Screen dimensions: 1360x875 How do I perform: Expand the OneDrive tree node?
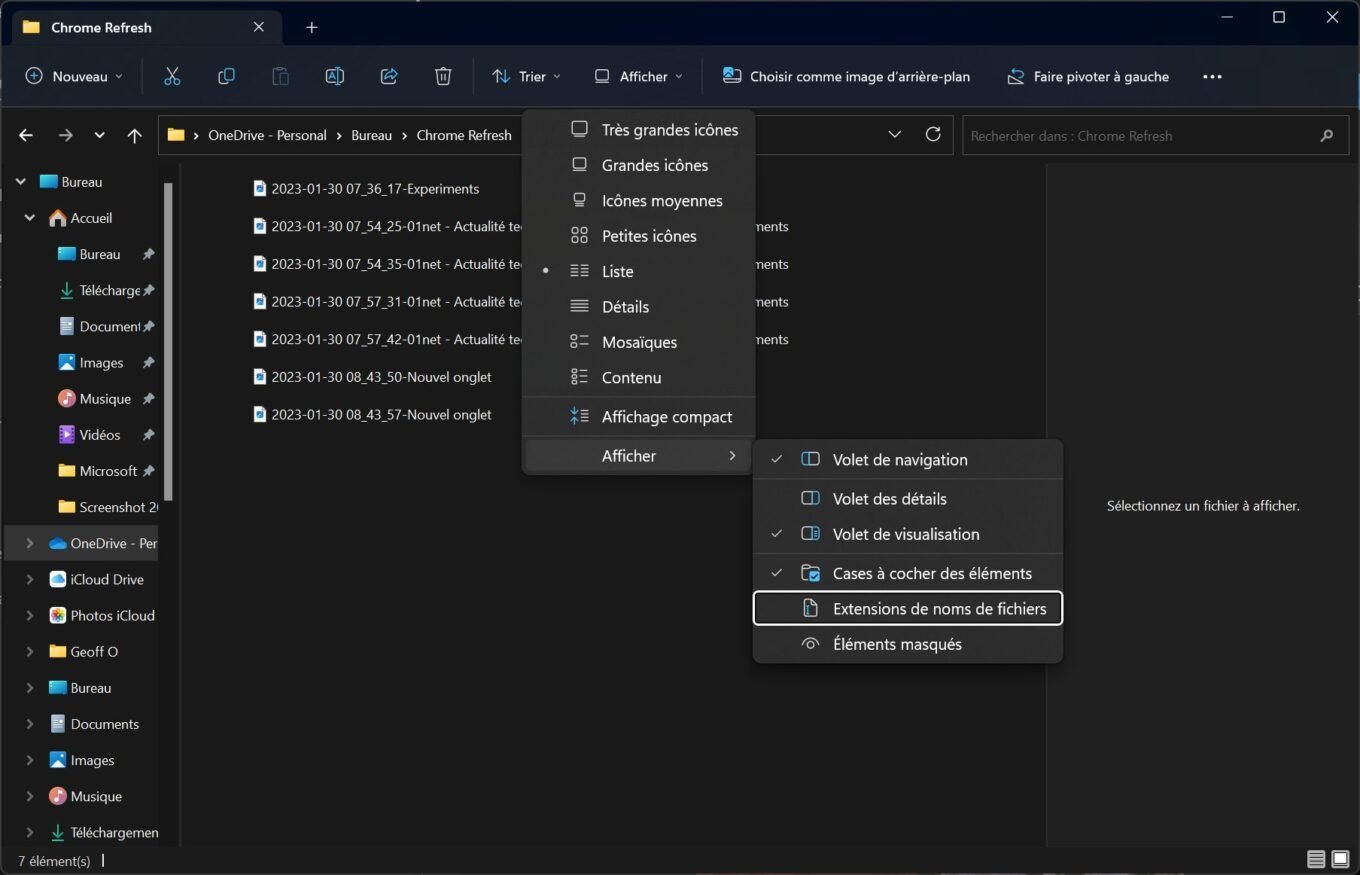[30, 543]
